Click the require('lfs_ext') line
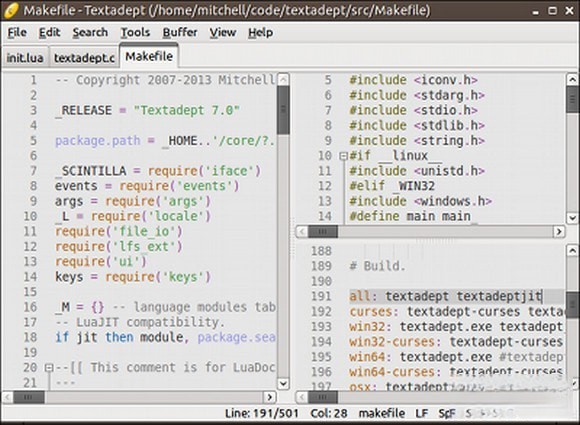 click(x=119, y=247)
